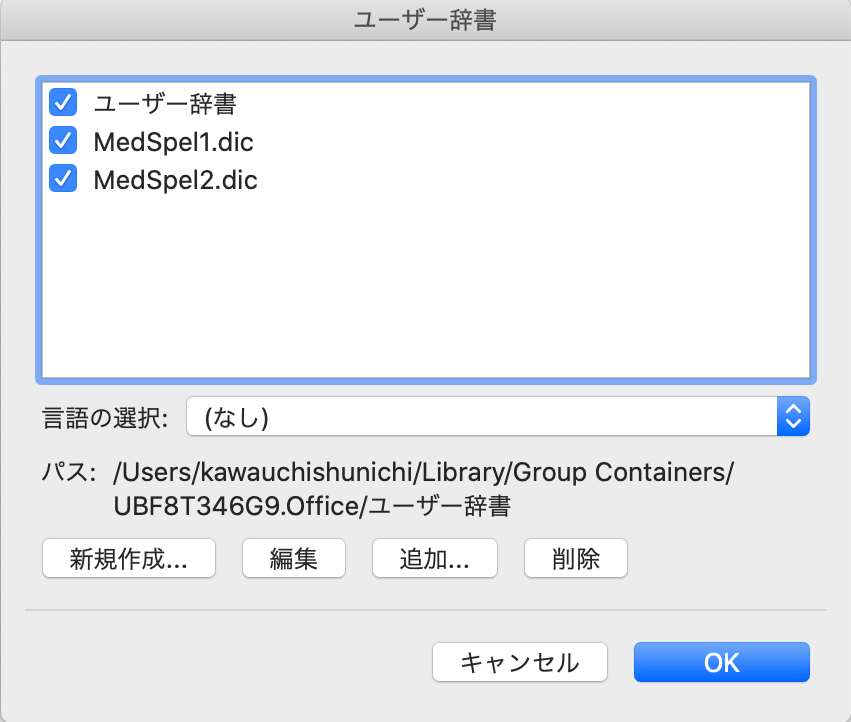The width and height of the screenshot is (851, 722).
Task: Click the UBF8T346G9.Office/ユーザー辞書 path text
Action: pyautogui.click(x=312, y=506)
